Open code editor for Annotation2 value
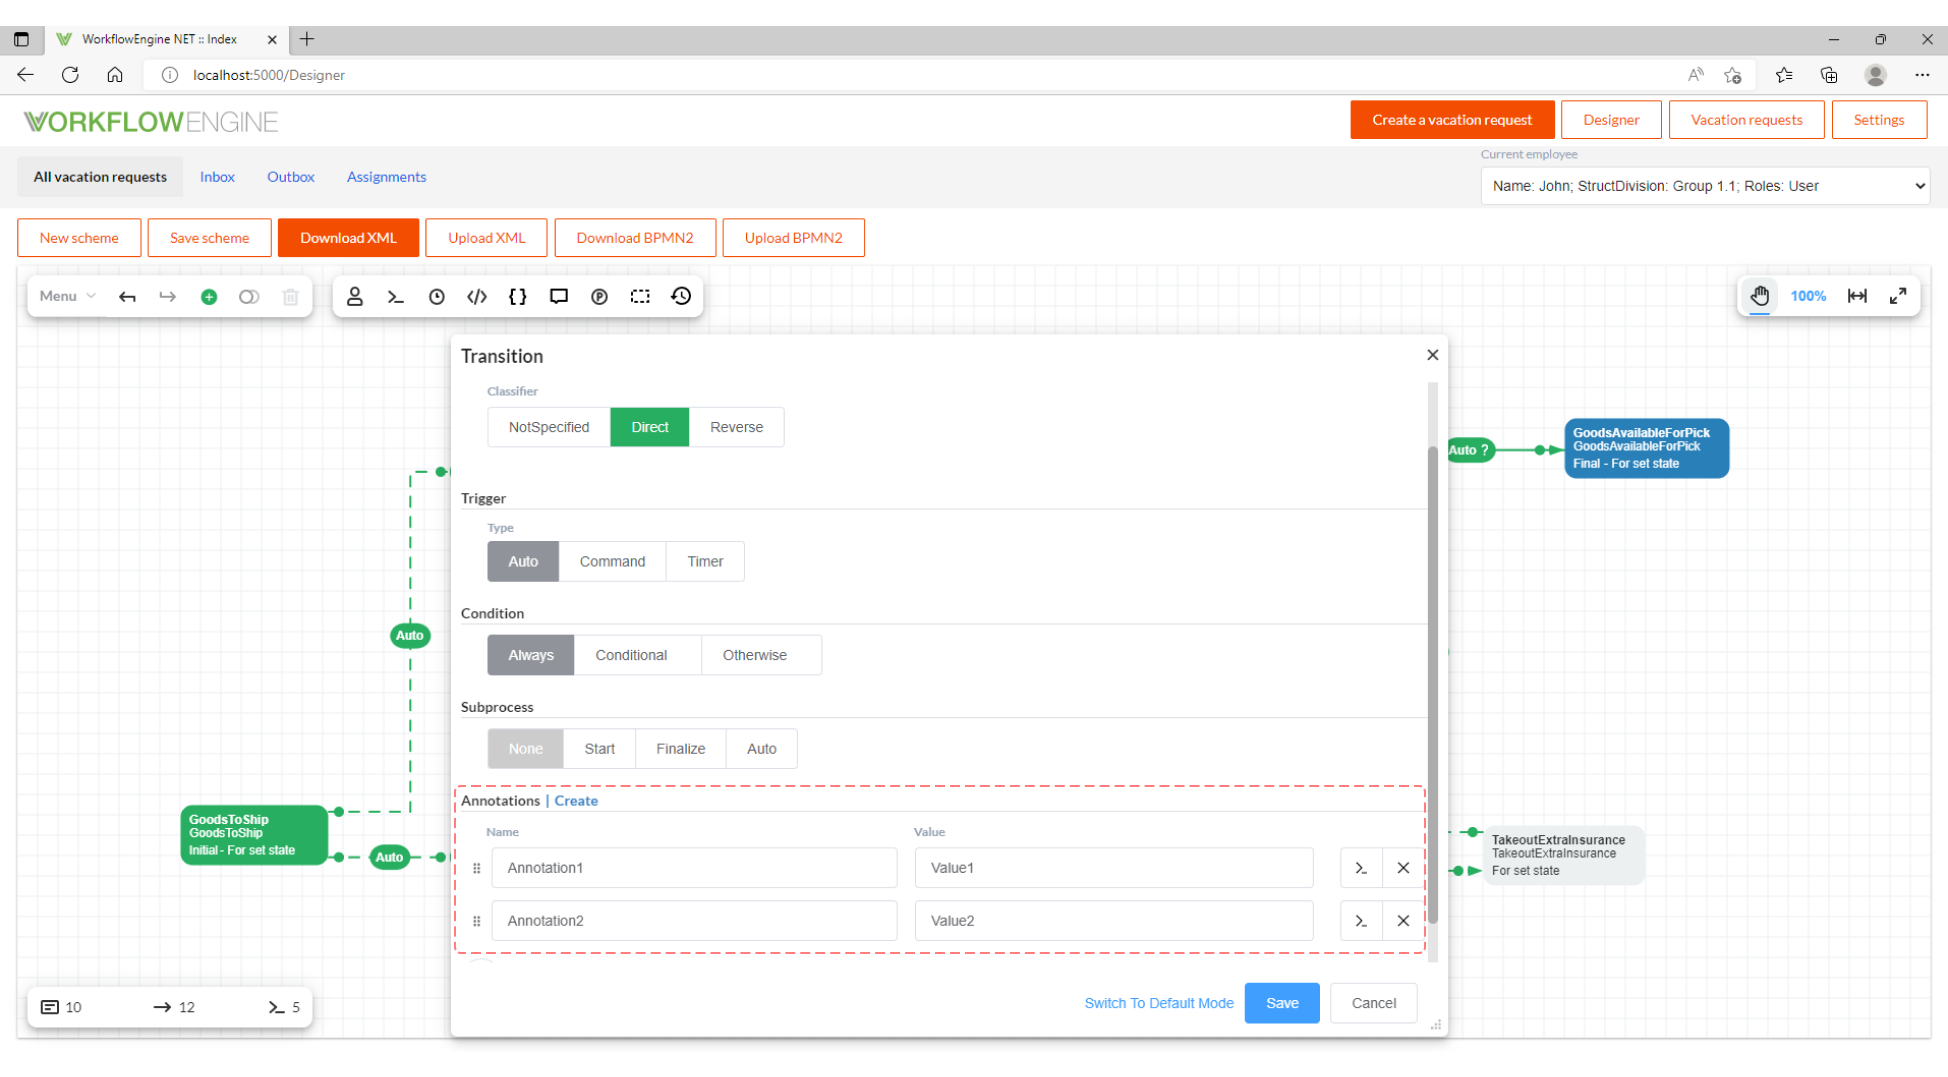 1361,921
